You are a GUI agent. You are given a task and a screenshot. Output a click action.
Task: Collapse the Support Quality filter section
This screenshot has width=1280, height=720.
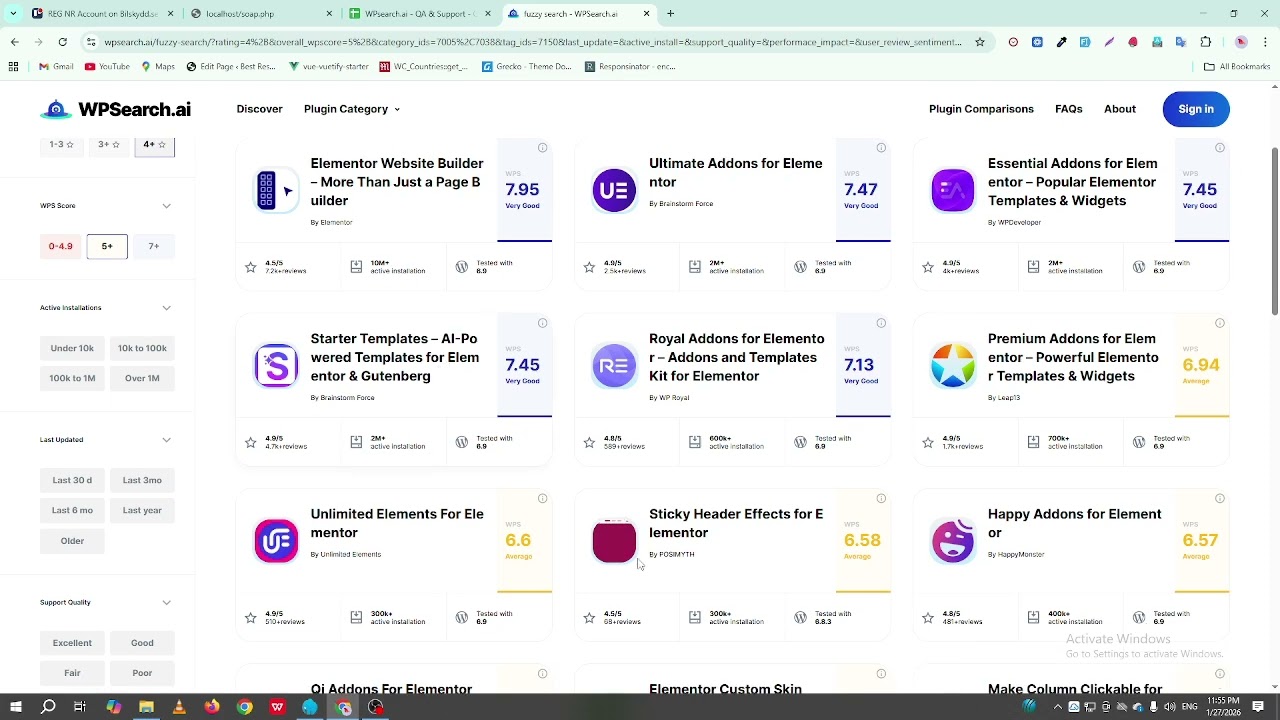tap(166, 603)
